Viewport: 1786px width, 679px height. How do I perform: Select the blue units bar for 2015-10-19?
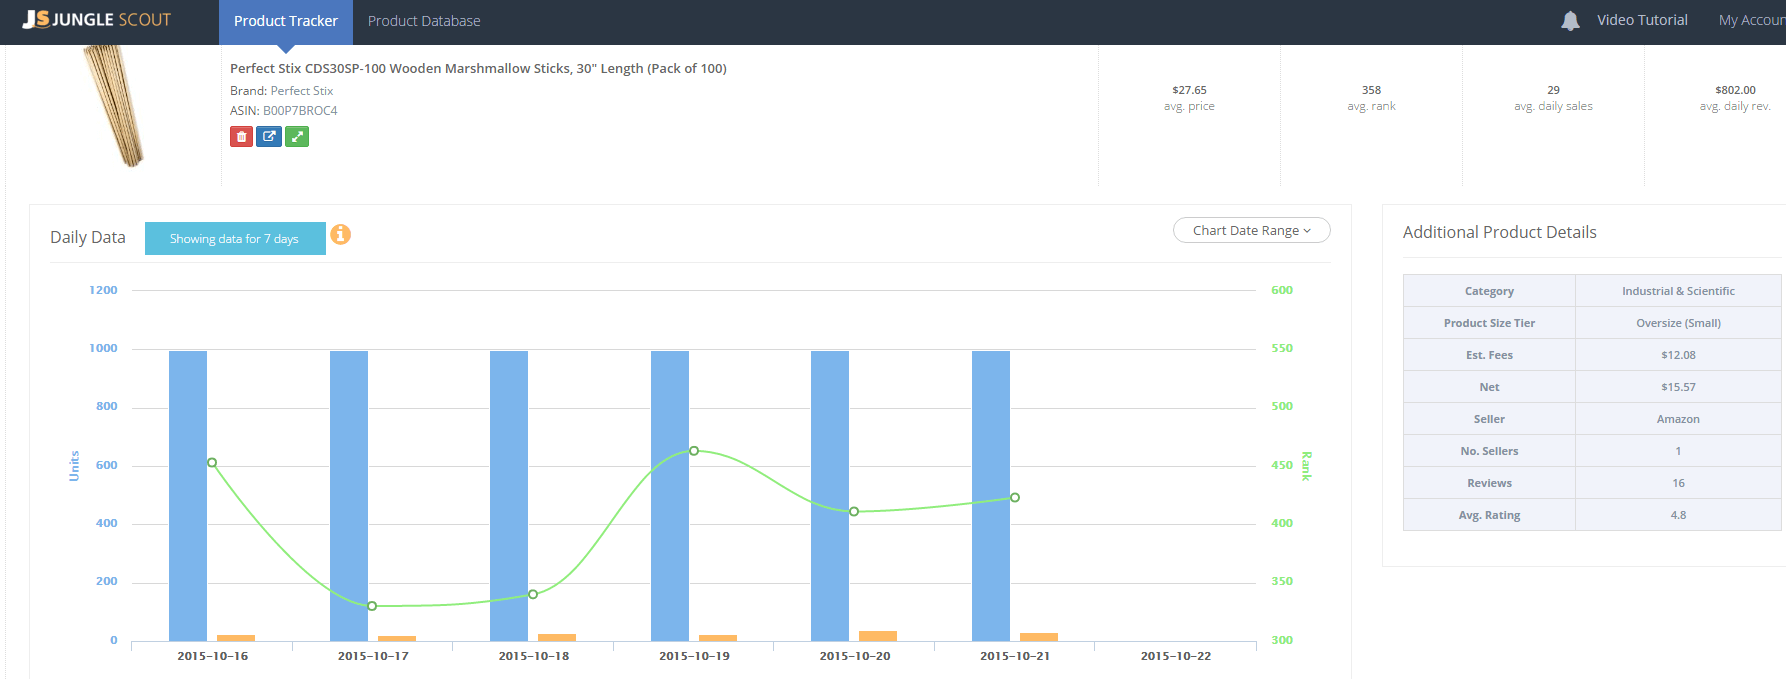pyautogui.click(x=670, y=496)
